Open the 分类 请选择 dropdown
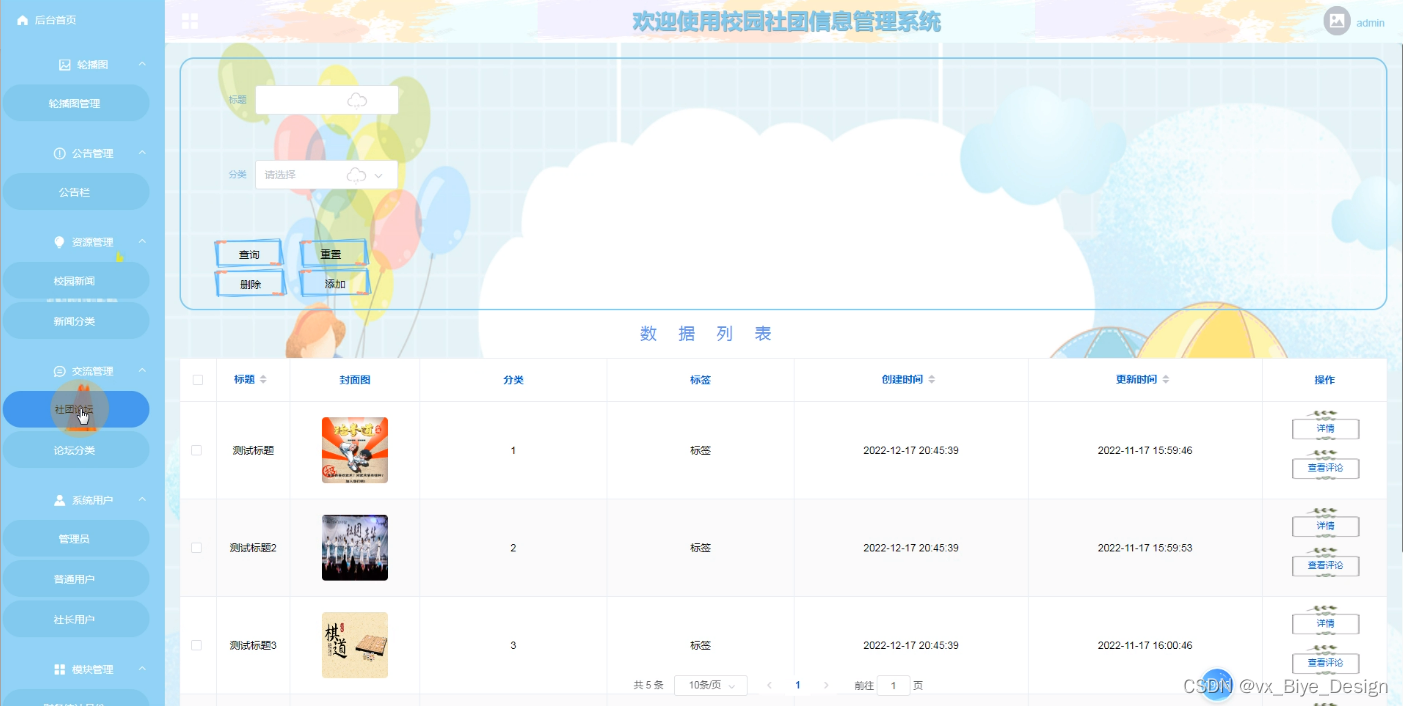This screenshot has width=1403, height=706. pyautogui.click(x=326, y=175)
